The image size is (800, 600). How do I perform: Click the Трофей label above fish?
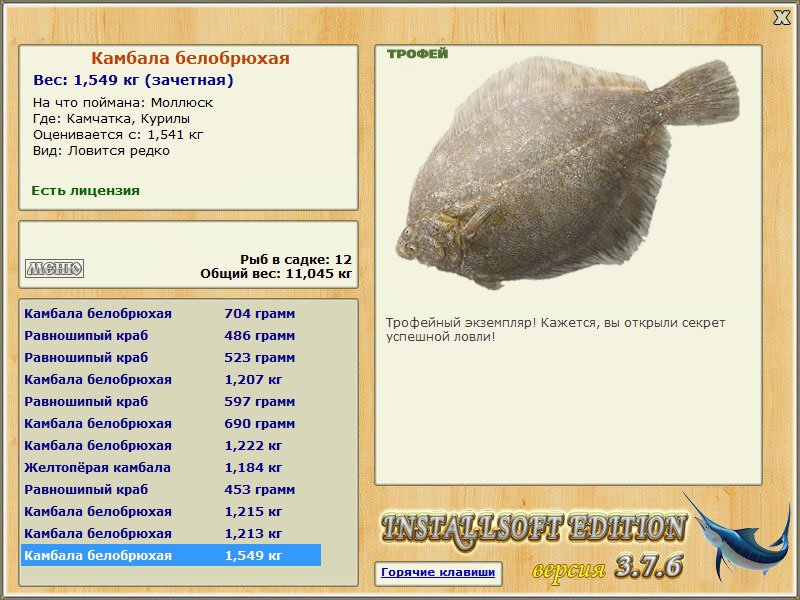pyautogui.click(x=417, y=54)
